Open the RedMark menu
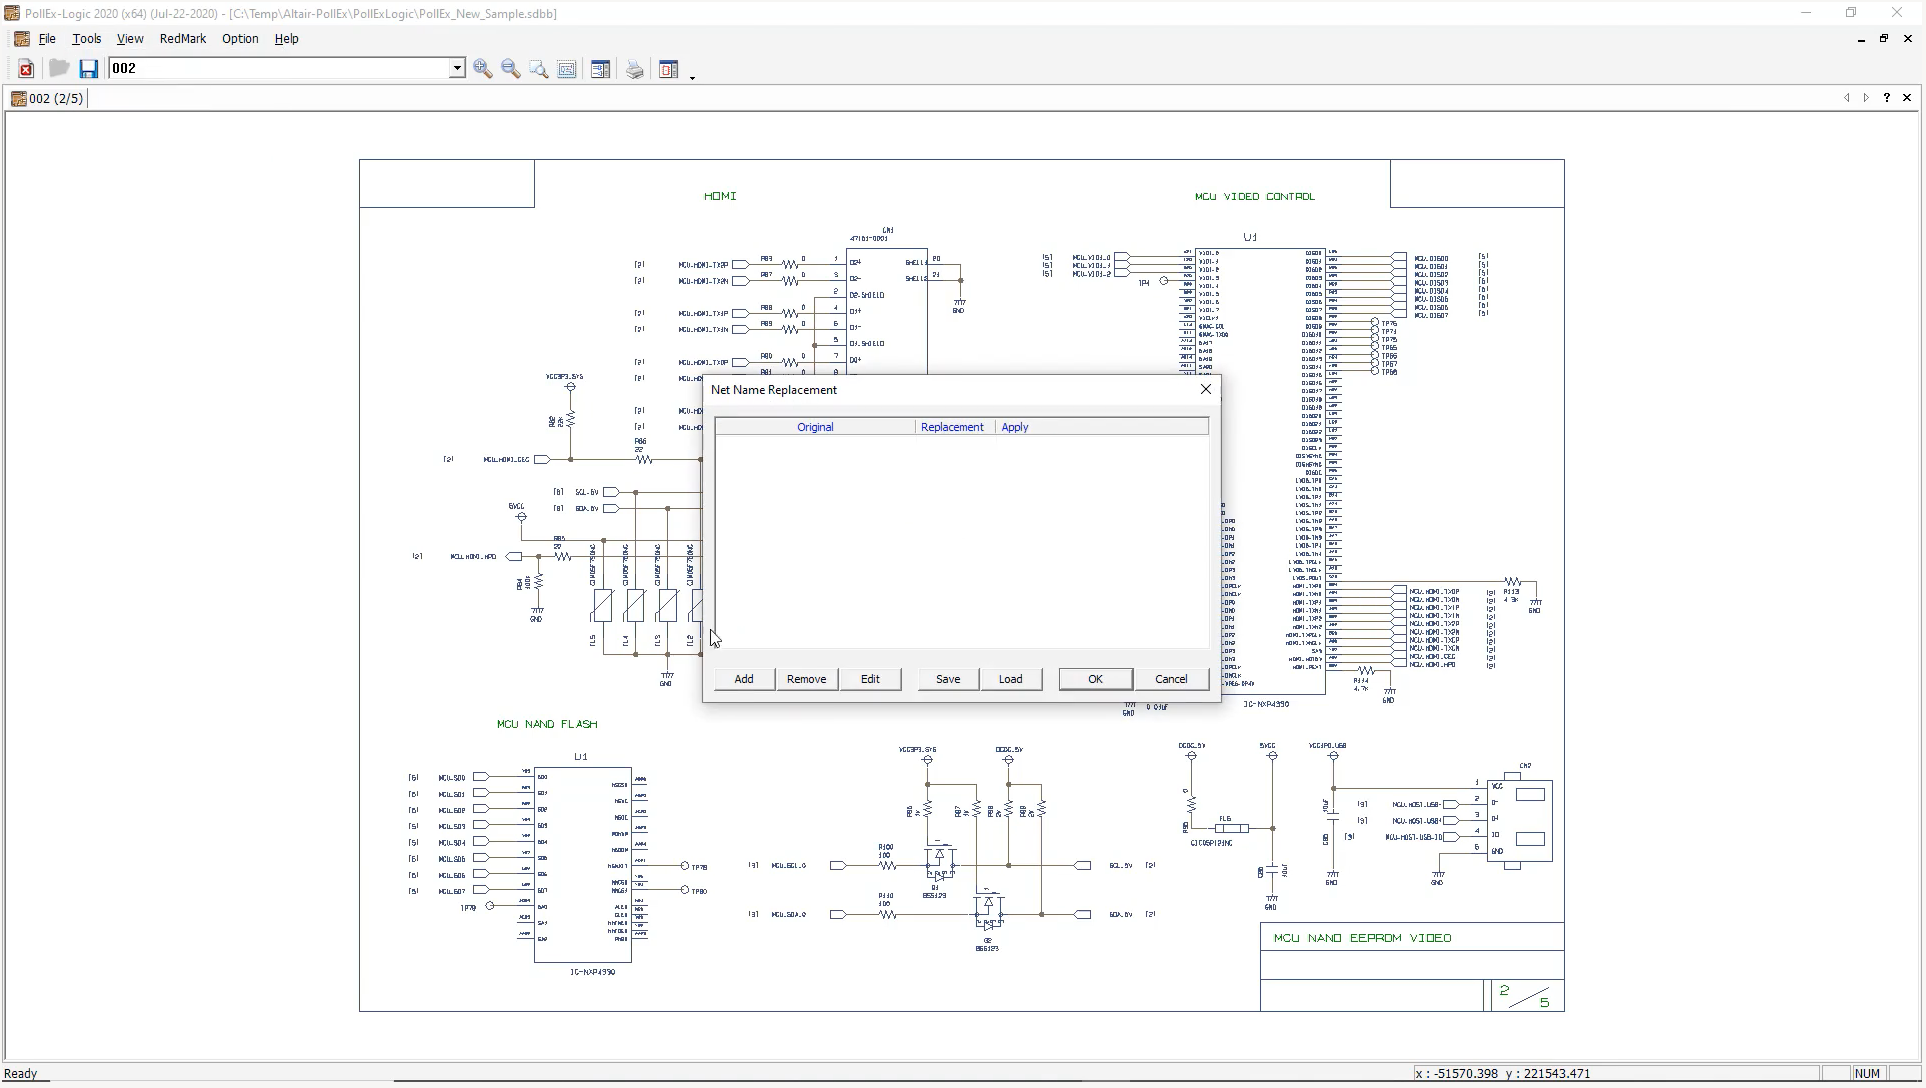 point(182,39)
